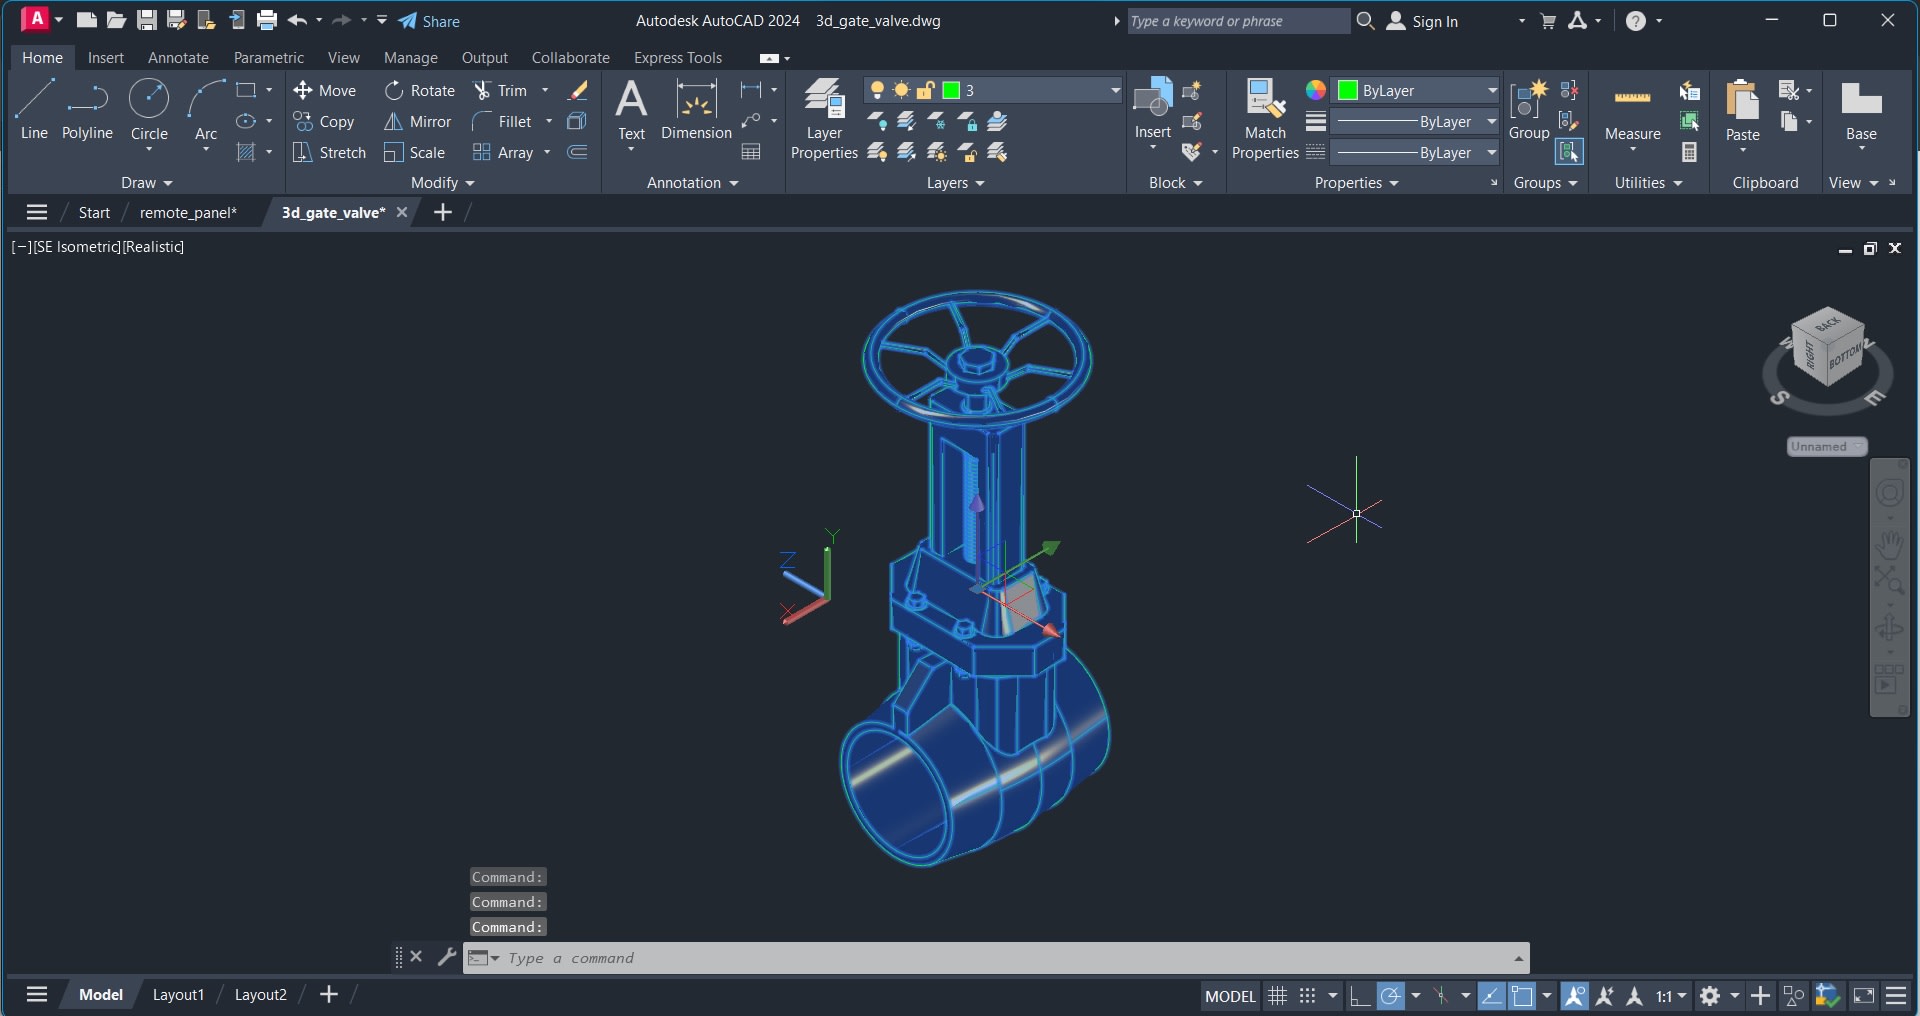
Task: Click Sign In
Action: point(1429,21)
